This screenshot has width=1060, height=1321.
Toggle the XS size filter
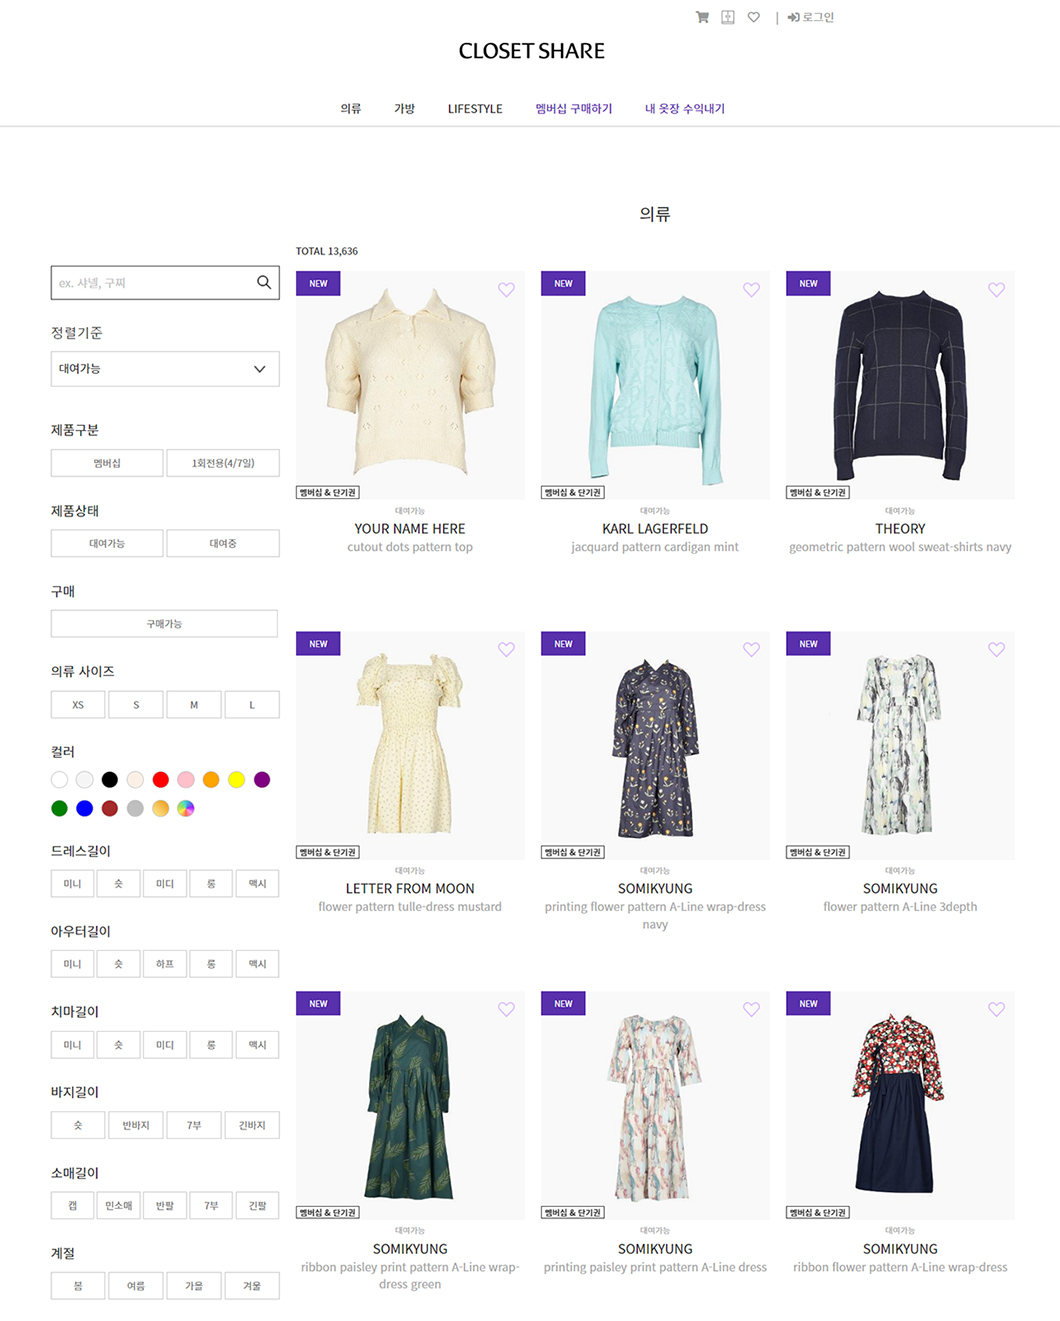point(78,705)
